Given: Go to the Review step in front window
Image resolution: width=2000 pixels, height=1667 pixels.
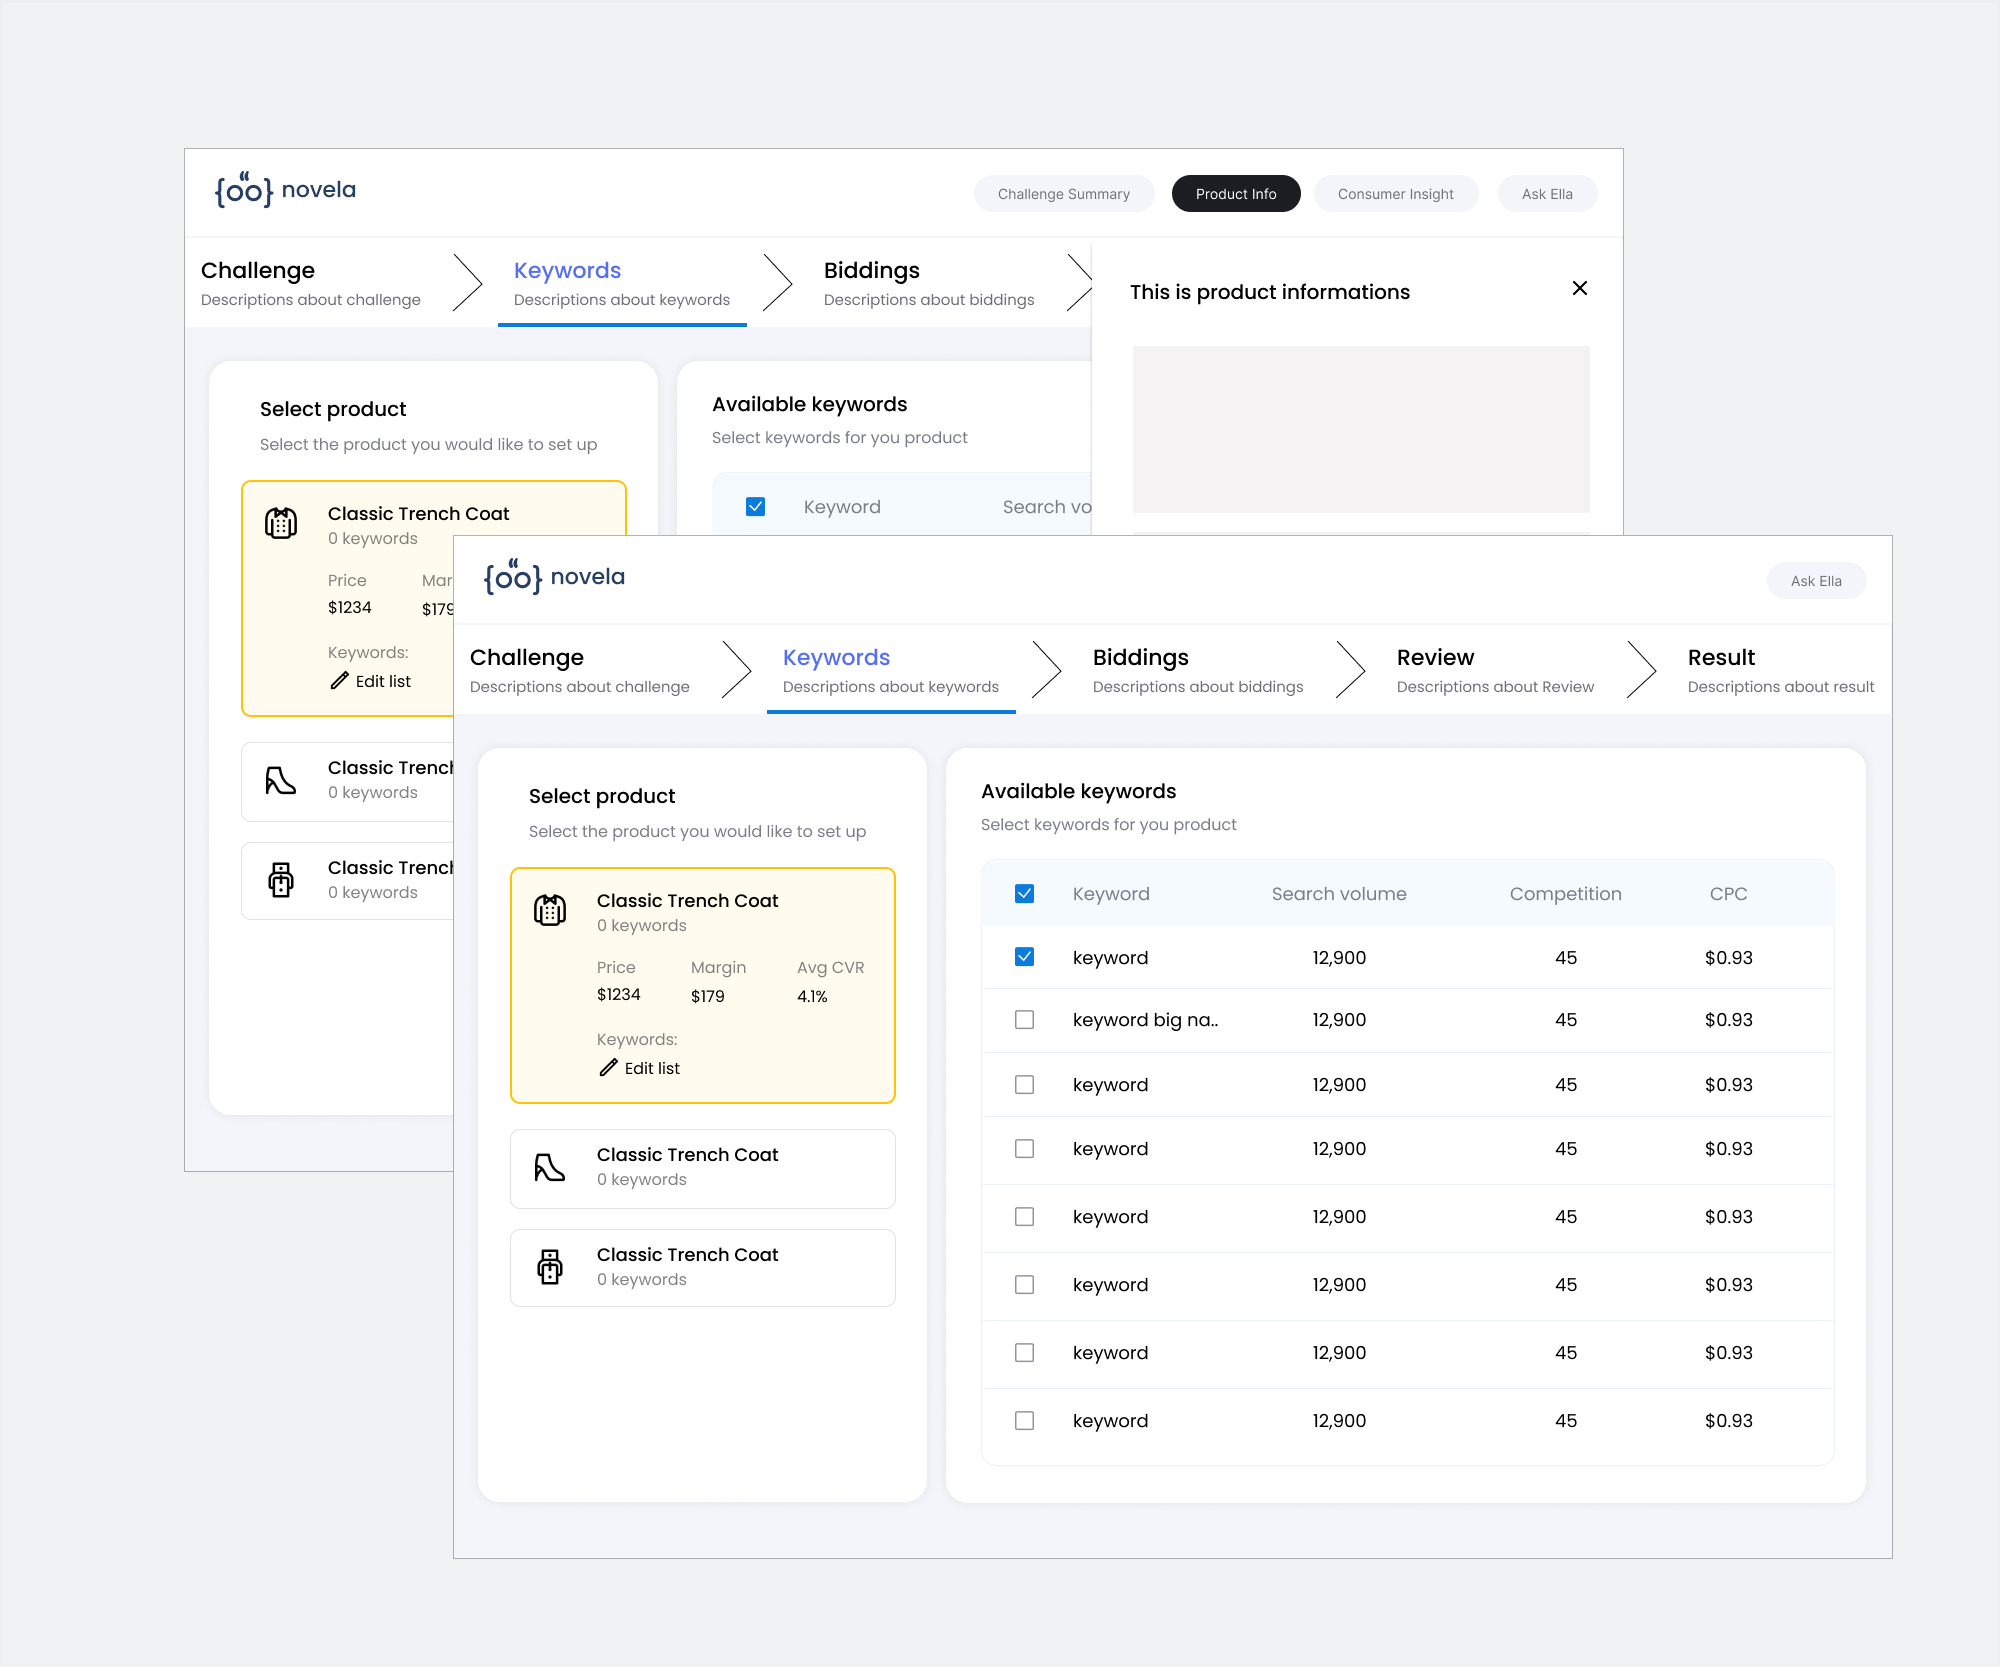Looking at the screenshot, I should point(1495,670).
